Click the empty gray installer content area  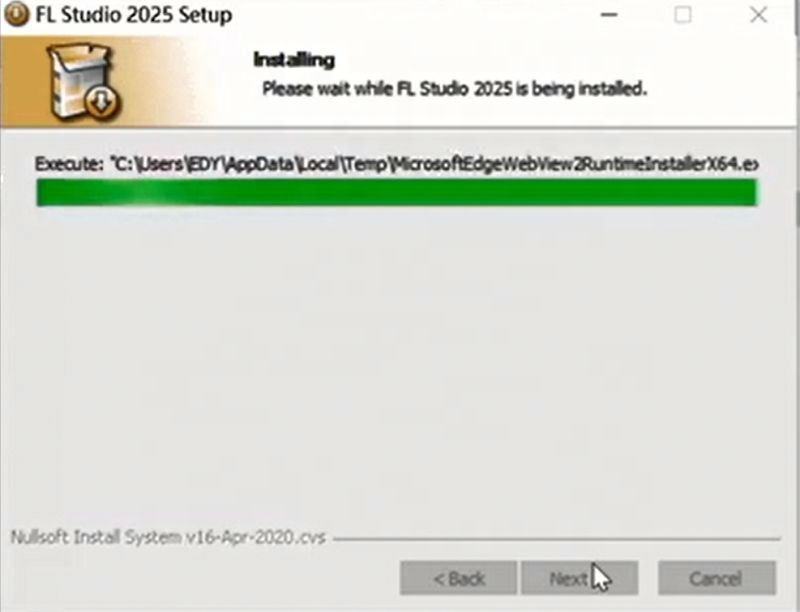pos(398,367)
